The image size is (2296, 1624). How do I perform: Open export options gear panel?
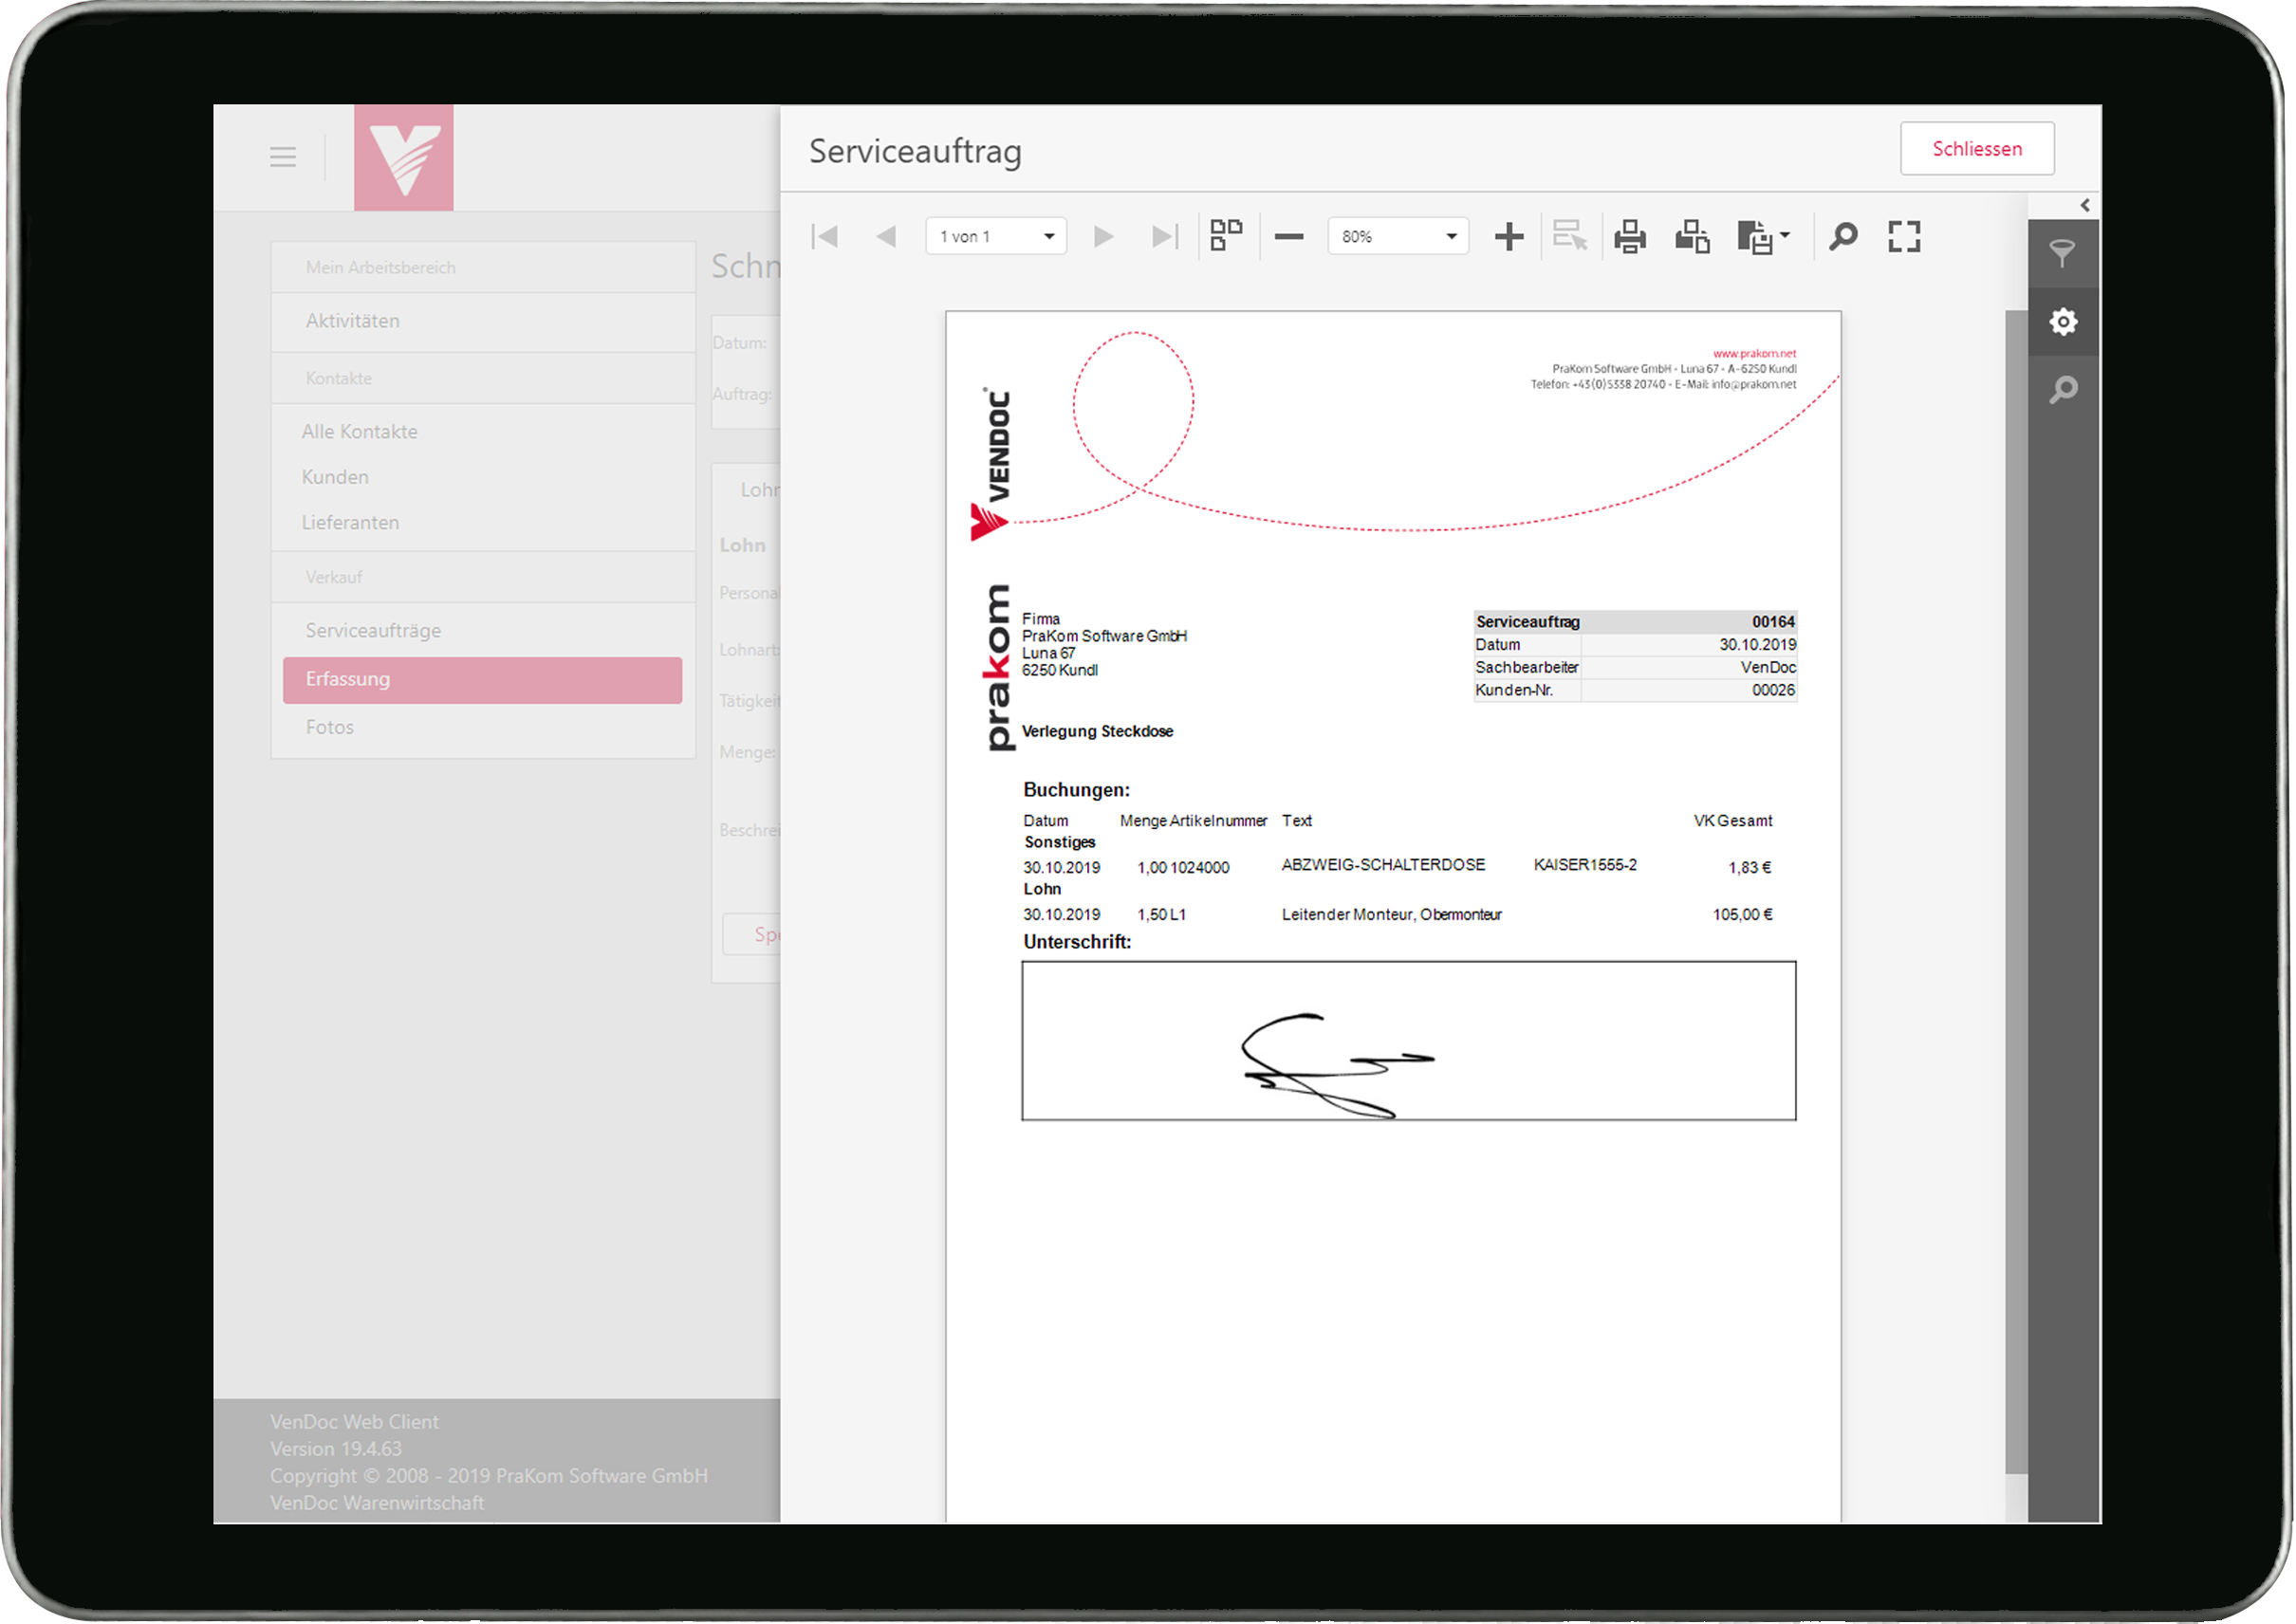tap(2062, 322)
